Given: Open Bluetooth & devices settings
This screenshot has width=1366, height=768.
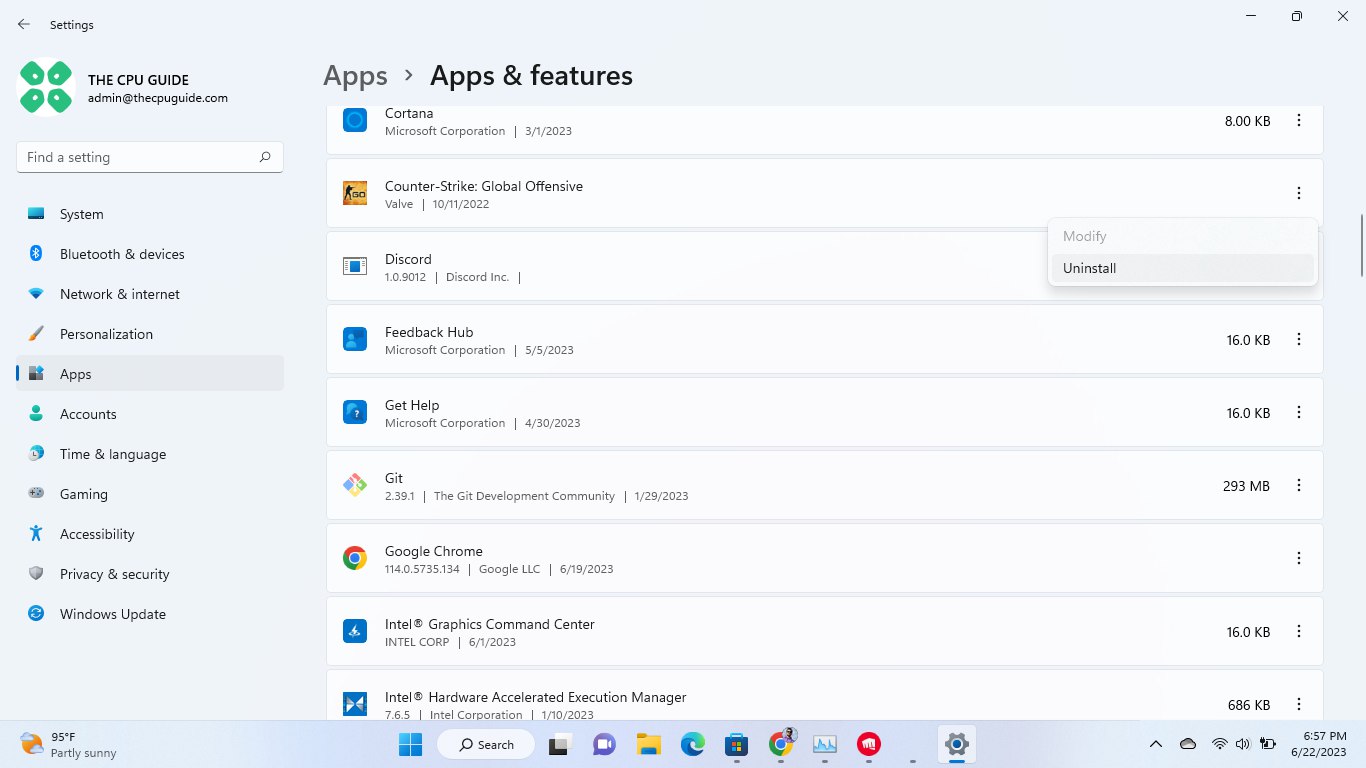Looking at the screenshot, I should pos(150,254).
